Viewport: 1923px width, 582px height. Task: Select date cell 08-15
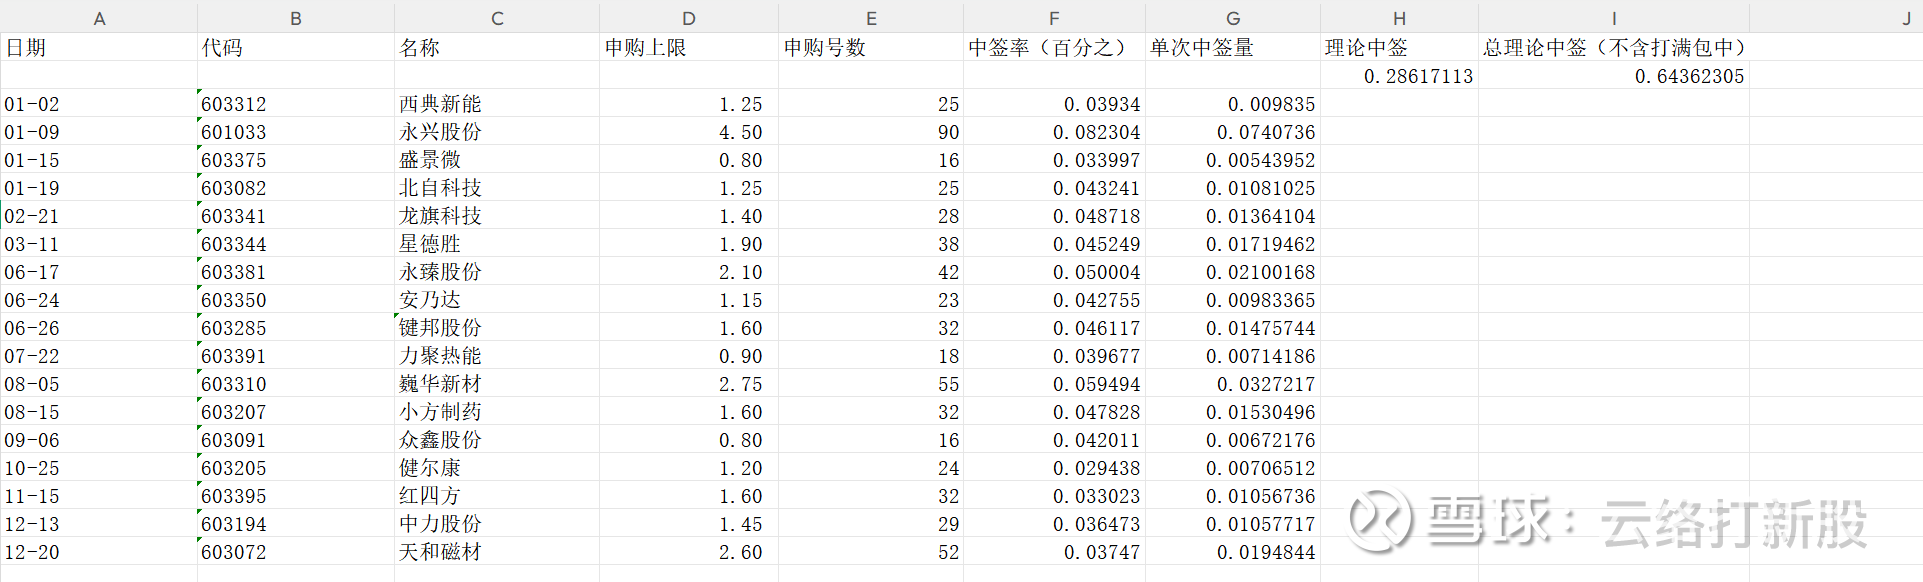(99, 411)
